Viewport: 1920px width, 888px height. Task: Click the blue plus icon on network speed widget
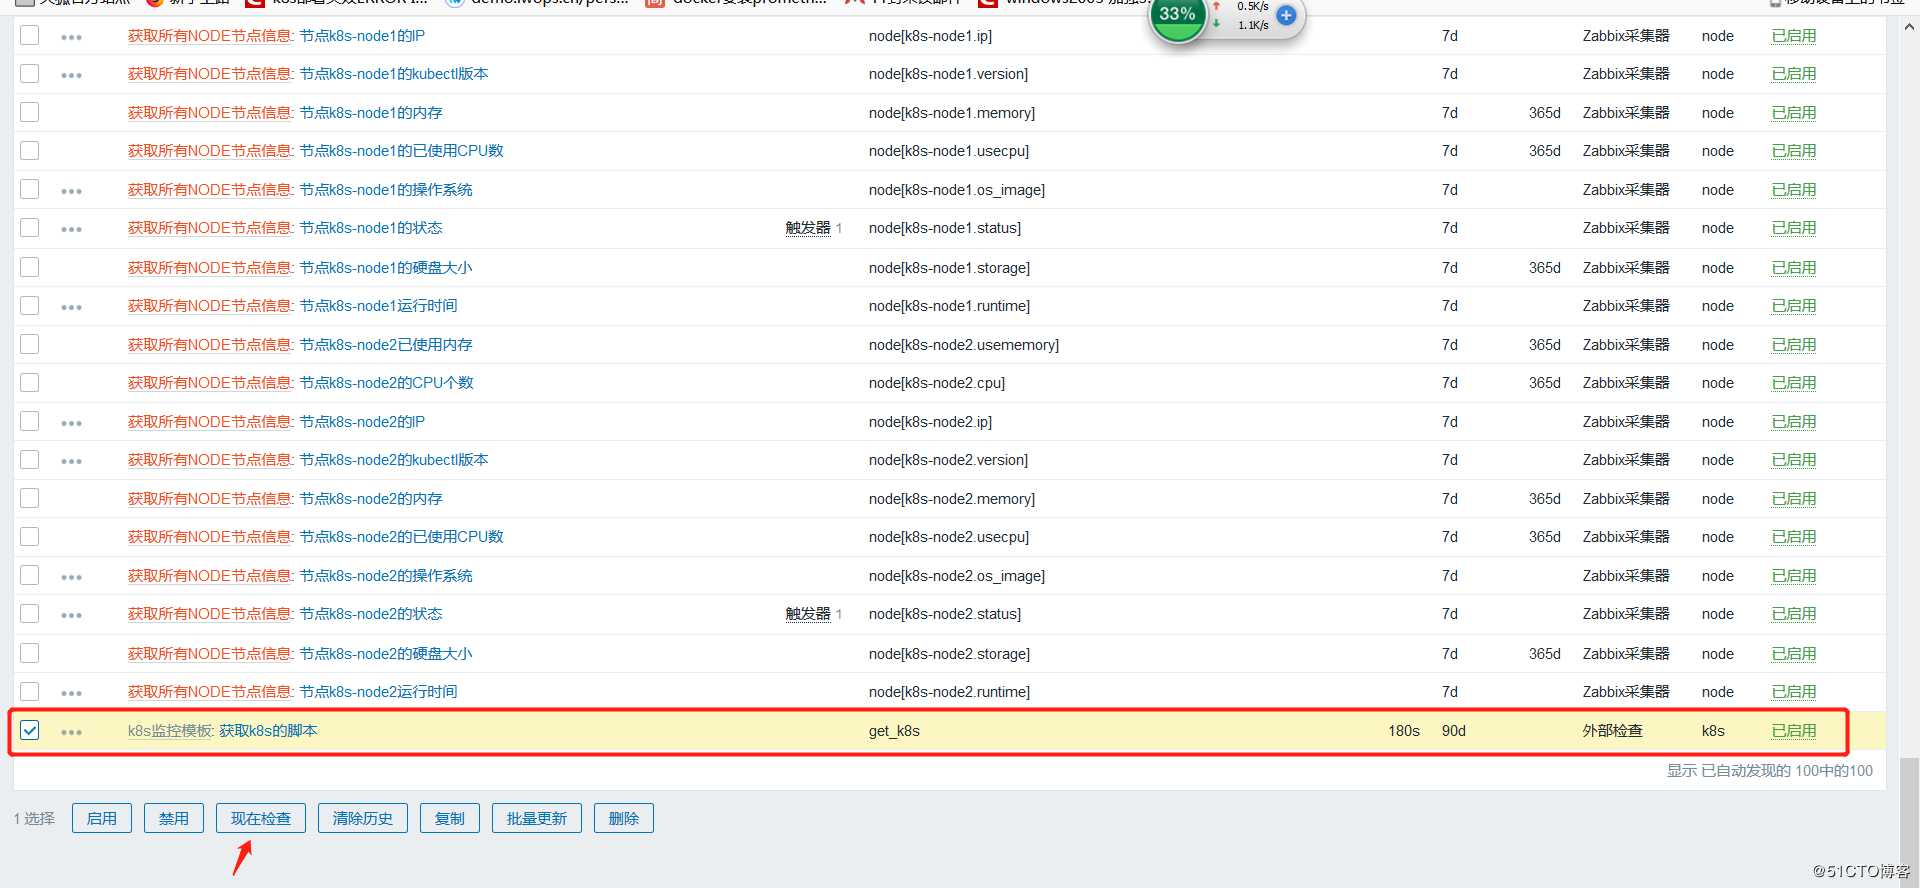coord(1286,15)
